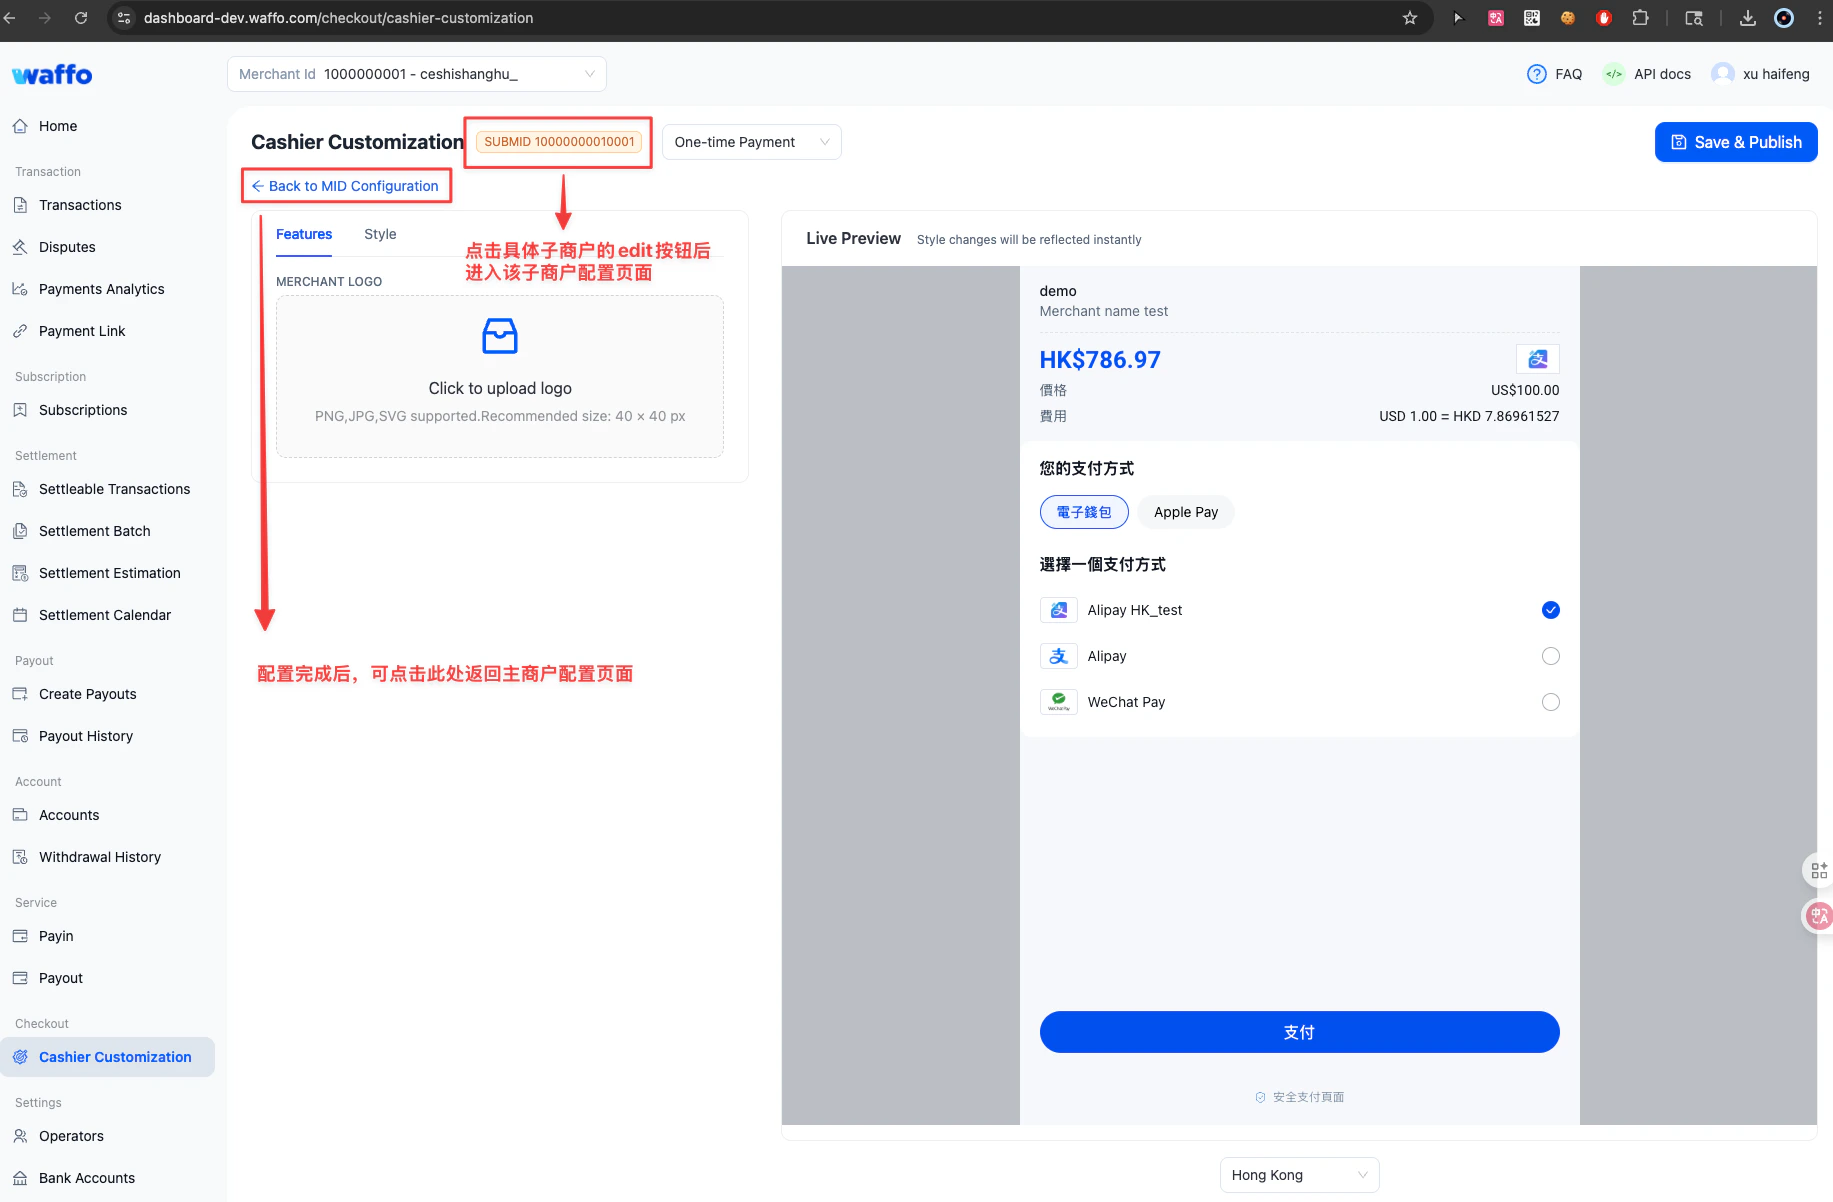Switch to the Style tab
Image resolution: width=1833 pixels, height=1202 pixels.
380,234
